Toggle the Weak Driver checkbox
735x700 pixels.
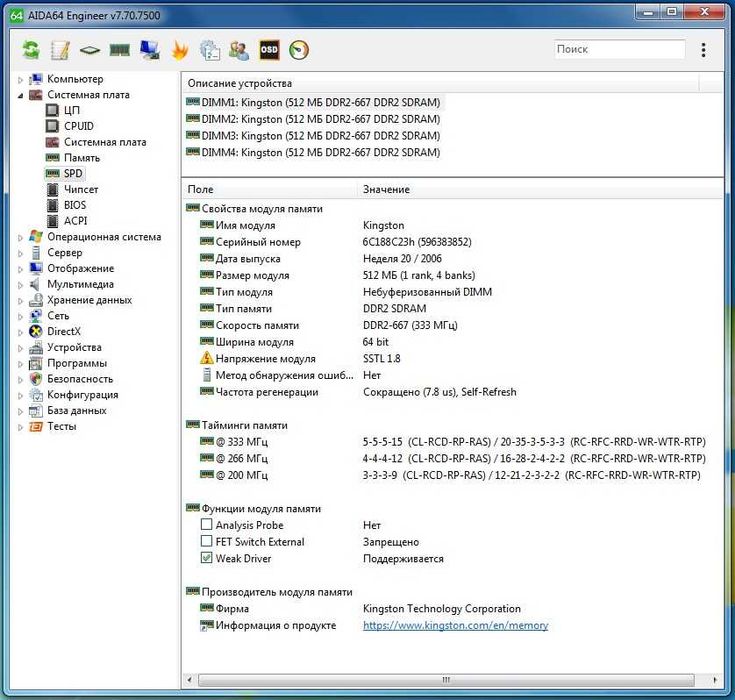click(x=206, y=558)
